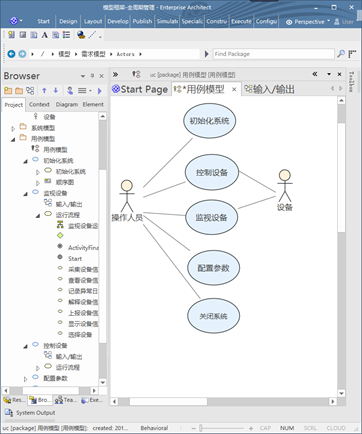Select the 选择设备 tree item

click(80, 335)
